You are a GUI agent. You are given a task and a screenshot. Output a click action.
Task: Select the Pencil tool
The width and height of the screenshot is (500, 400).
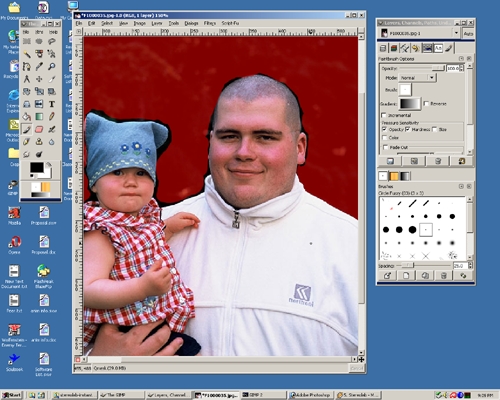click(52, 117)
